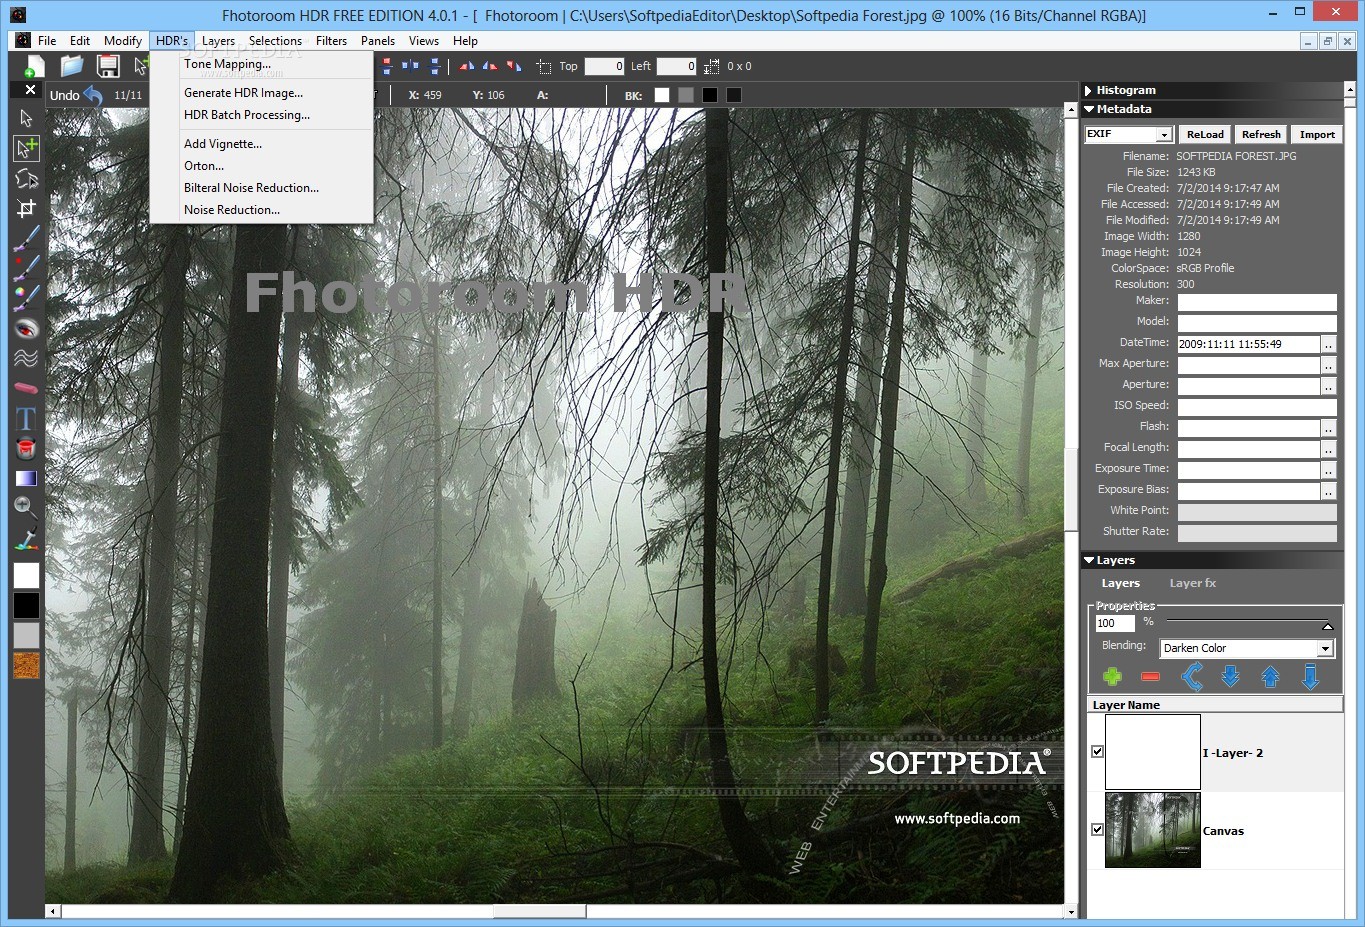Click the Undo arrow icon
Viewport: 1365px width, 927px height.
coord(93,96)
